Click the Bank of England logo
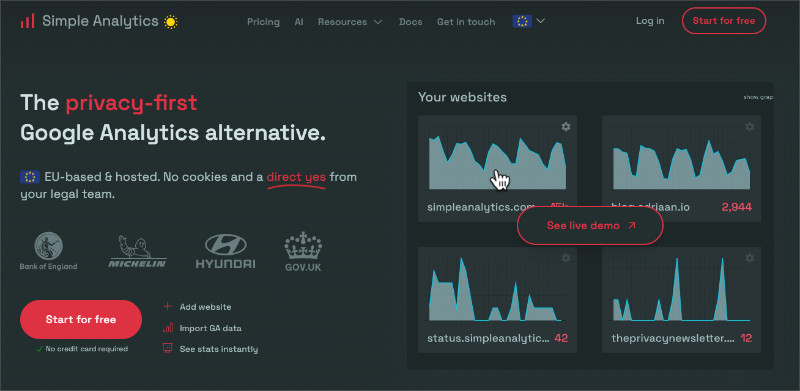Viewport: 800px width, 391px height. tap(48, 251)
